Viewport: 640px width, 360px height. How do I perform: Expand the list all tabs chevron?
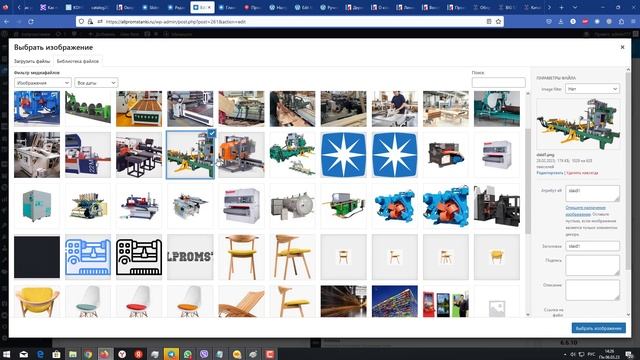(x=575, y=7)
